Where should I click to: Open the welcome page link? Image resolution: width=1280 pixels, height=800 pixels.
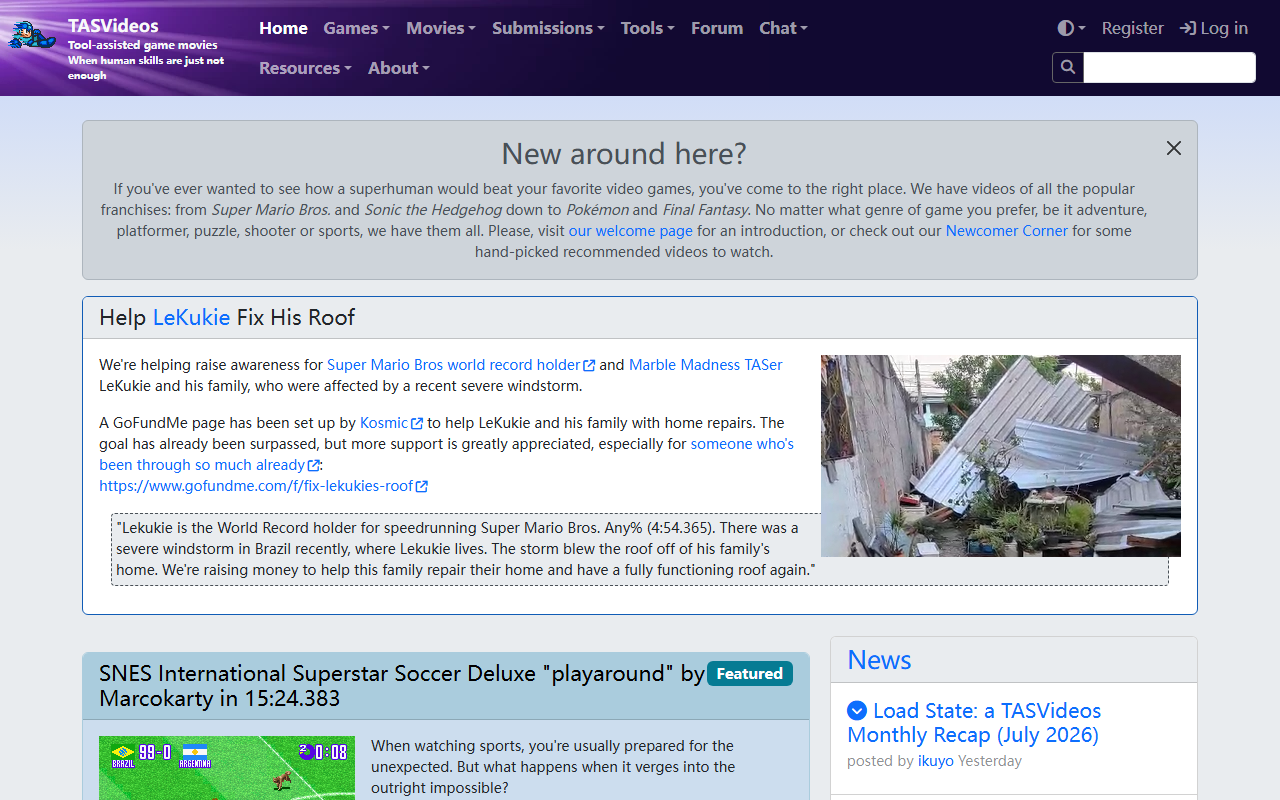click(631, 231)
